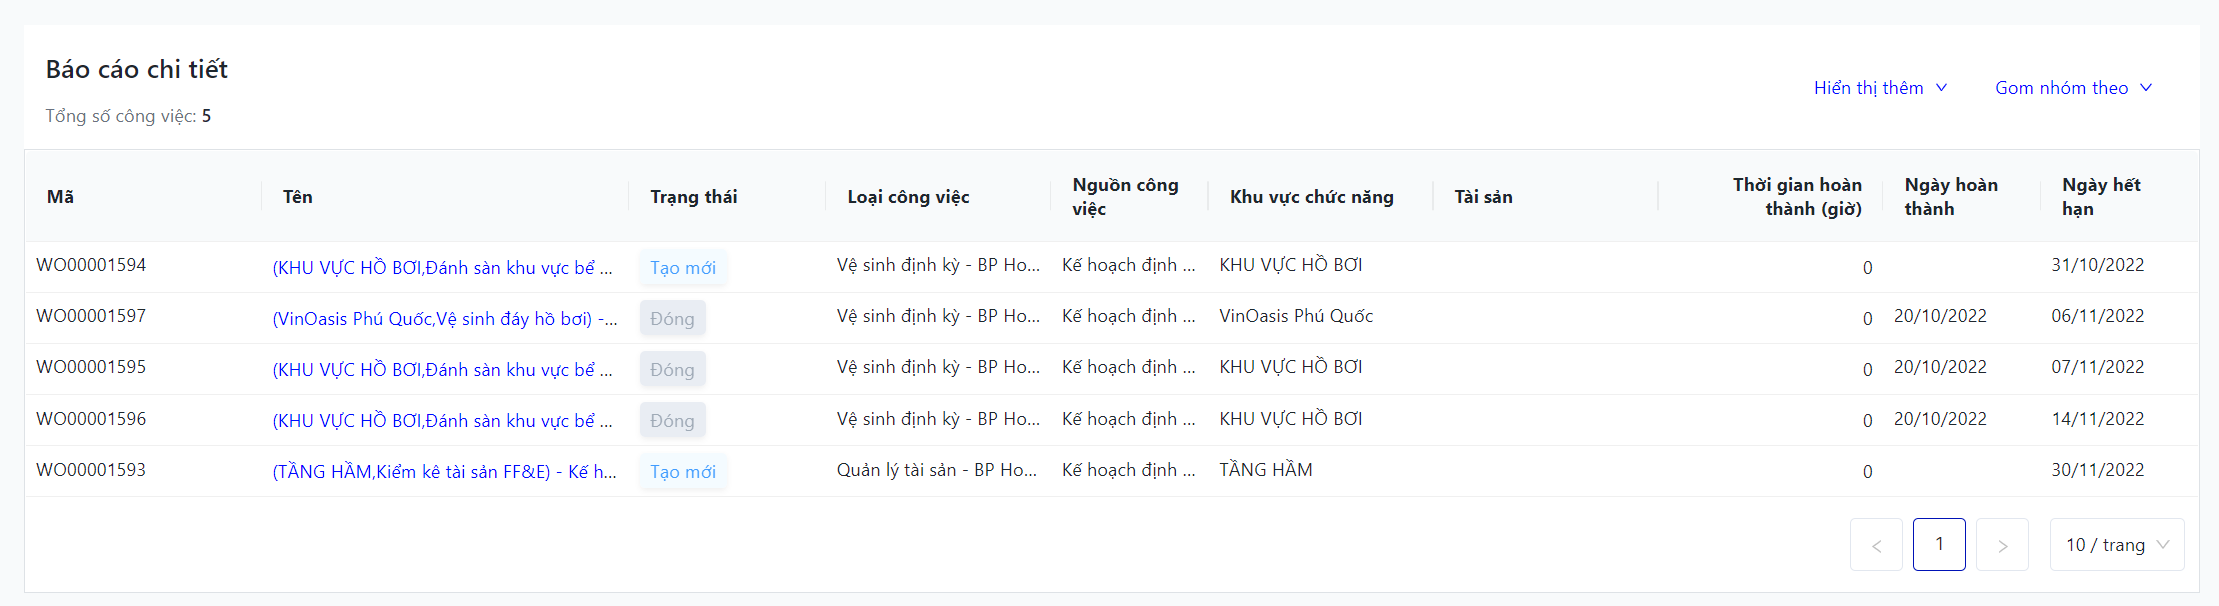
Task: Open the VinOasis Phú Quốc work order link
Action: coord(444,319)
